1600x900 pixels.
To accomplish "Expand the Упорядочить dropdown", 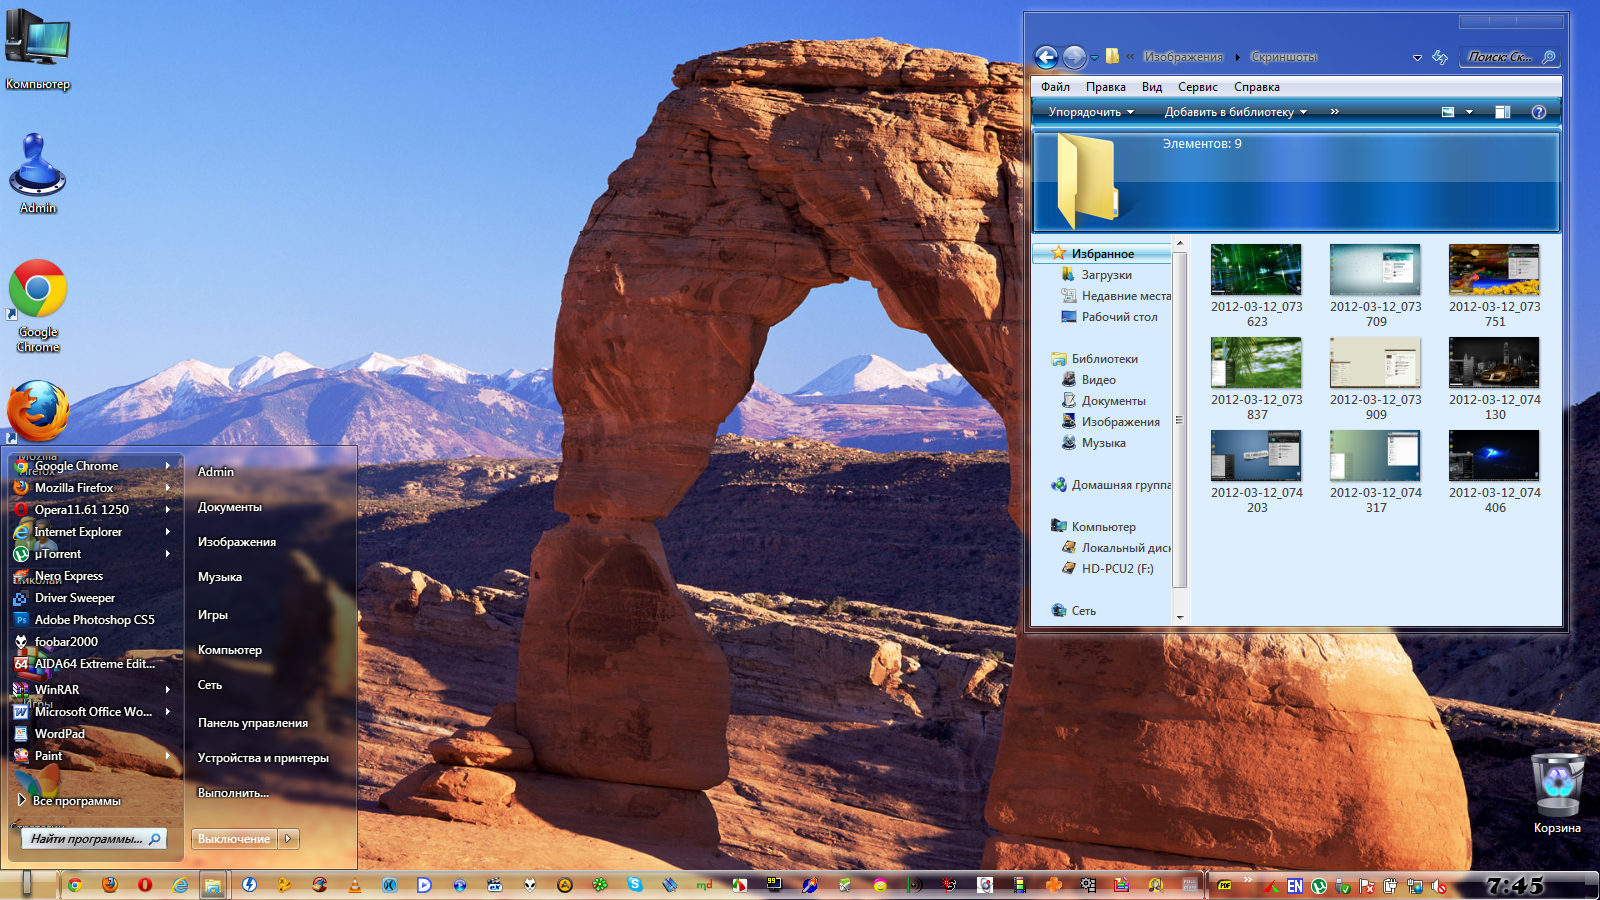I will point(1091,112).
